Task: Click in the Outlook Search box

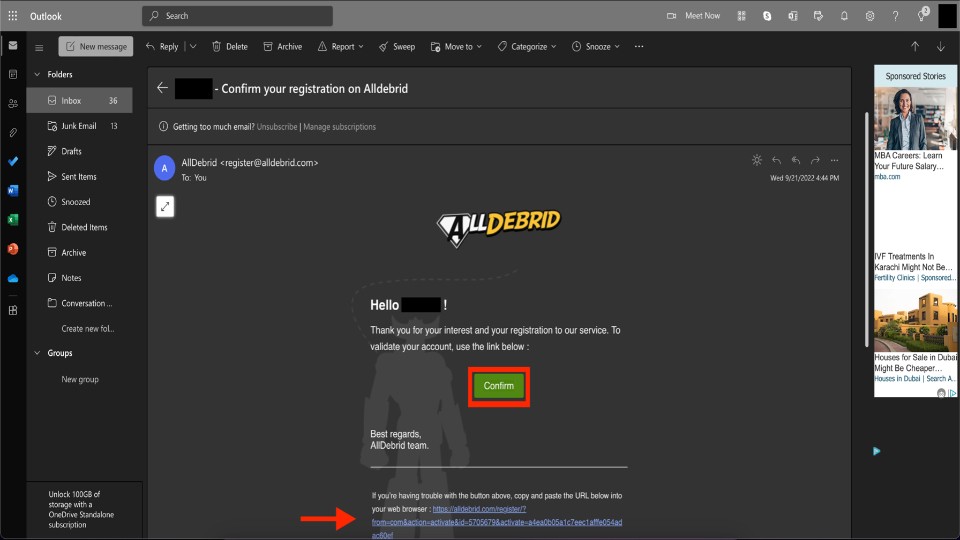Action: coord(238,16)
